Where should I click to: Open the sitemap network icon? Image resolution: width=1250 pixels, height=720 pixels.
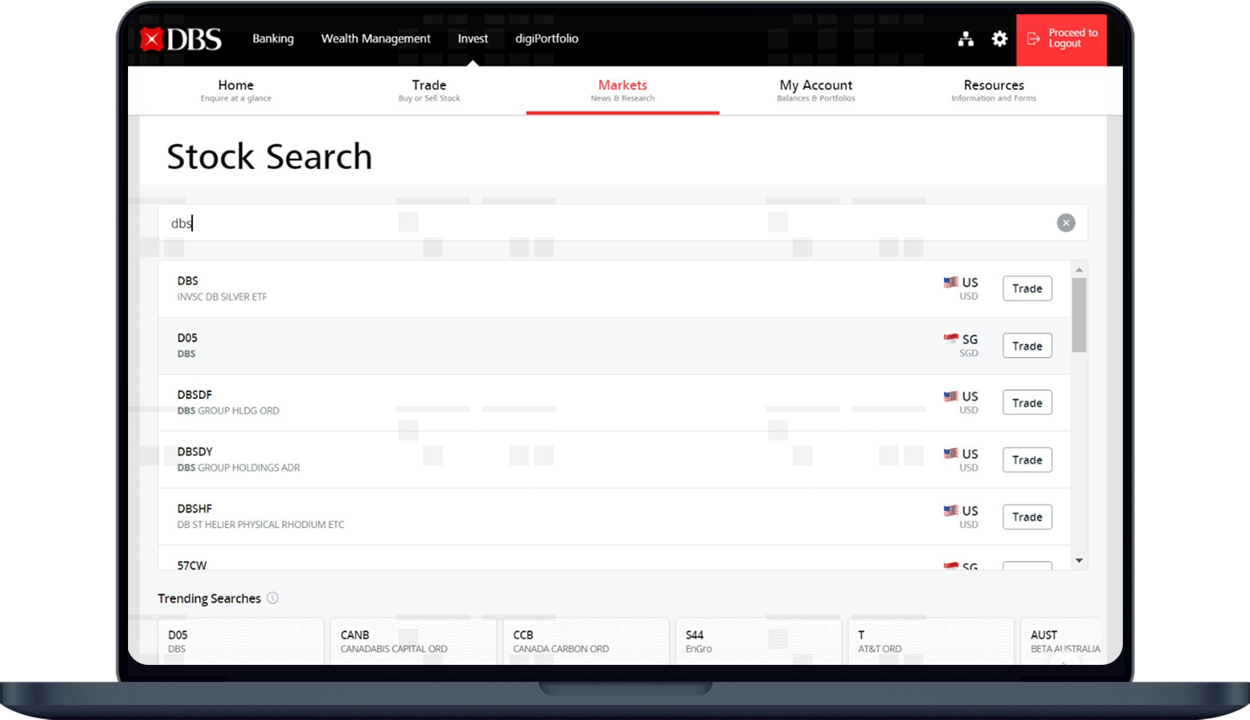tap(965, 39)
